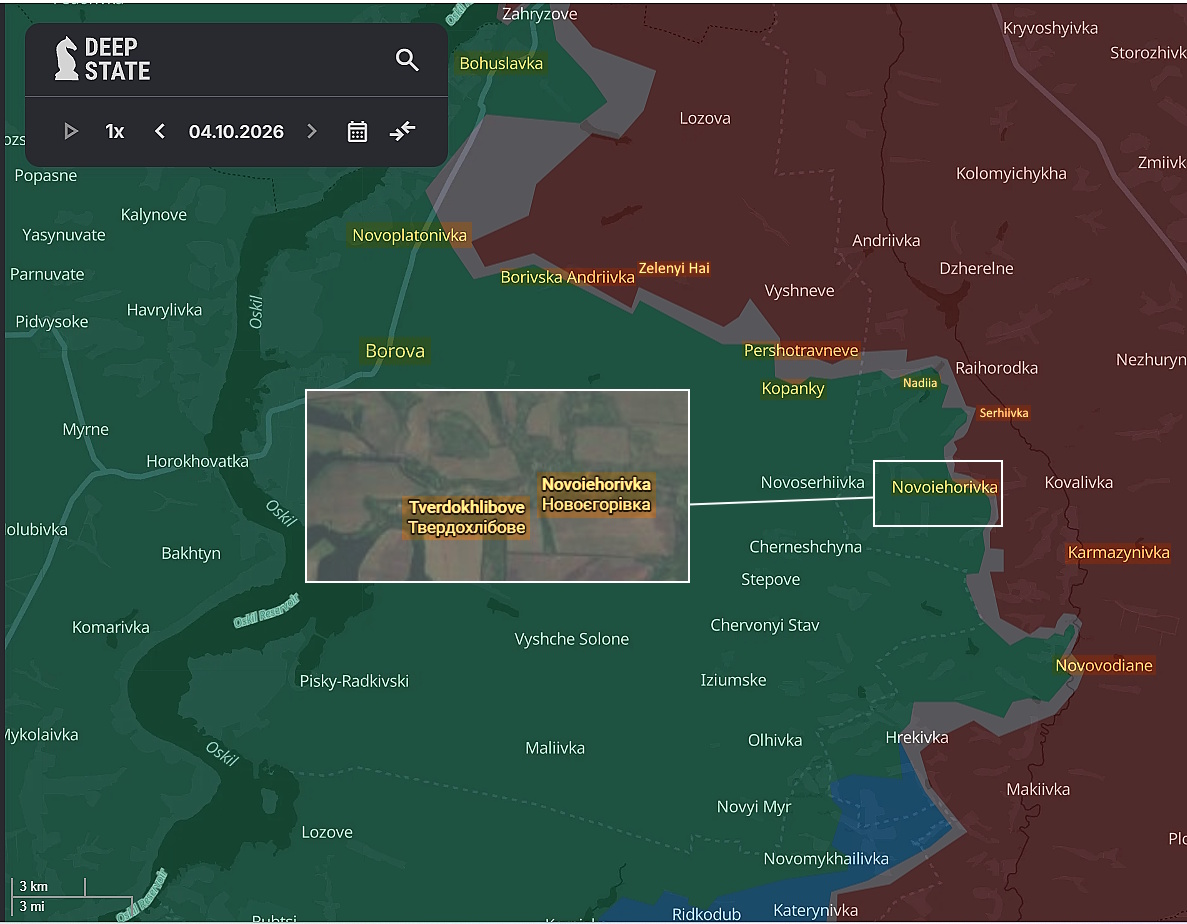Click the Serhiivka label

[1004, 413]
